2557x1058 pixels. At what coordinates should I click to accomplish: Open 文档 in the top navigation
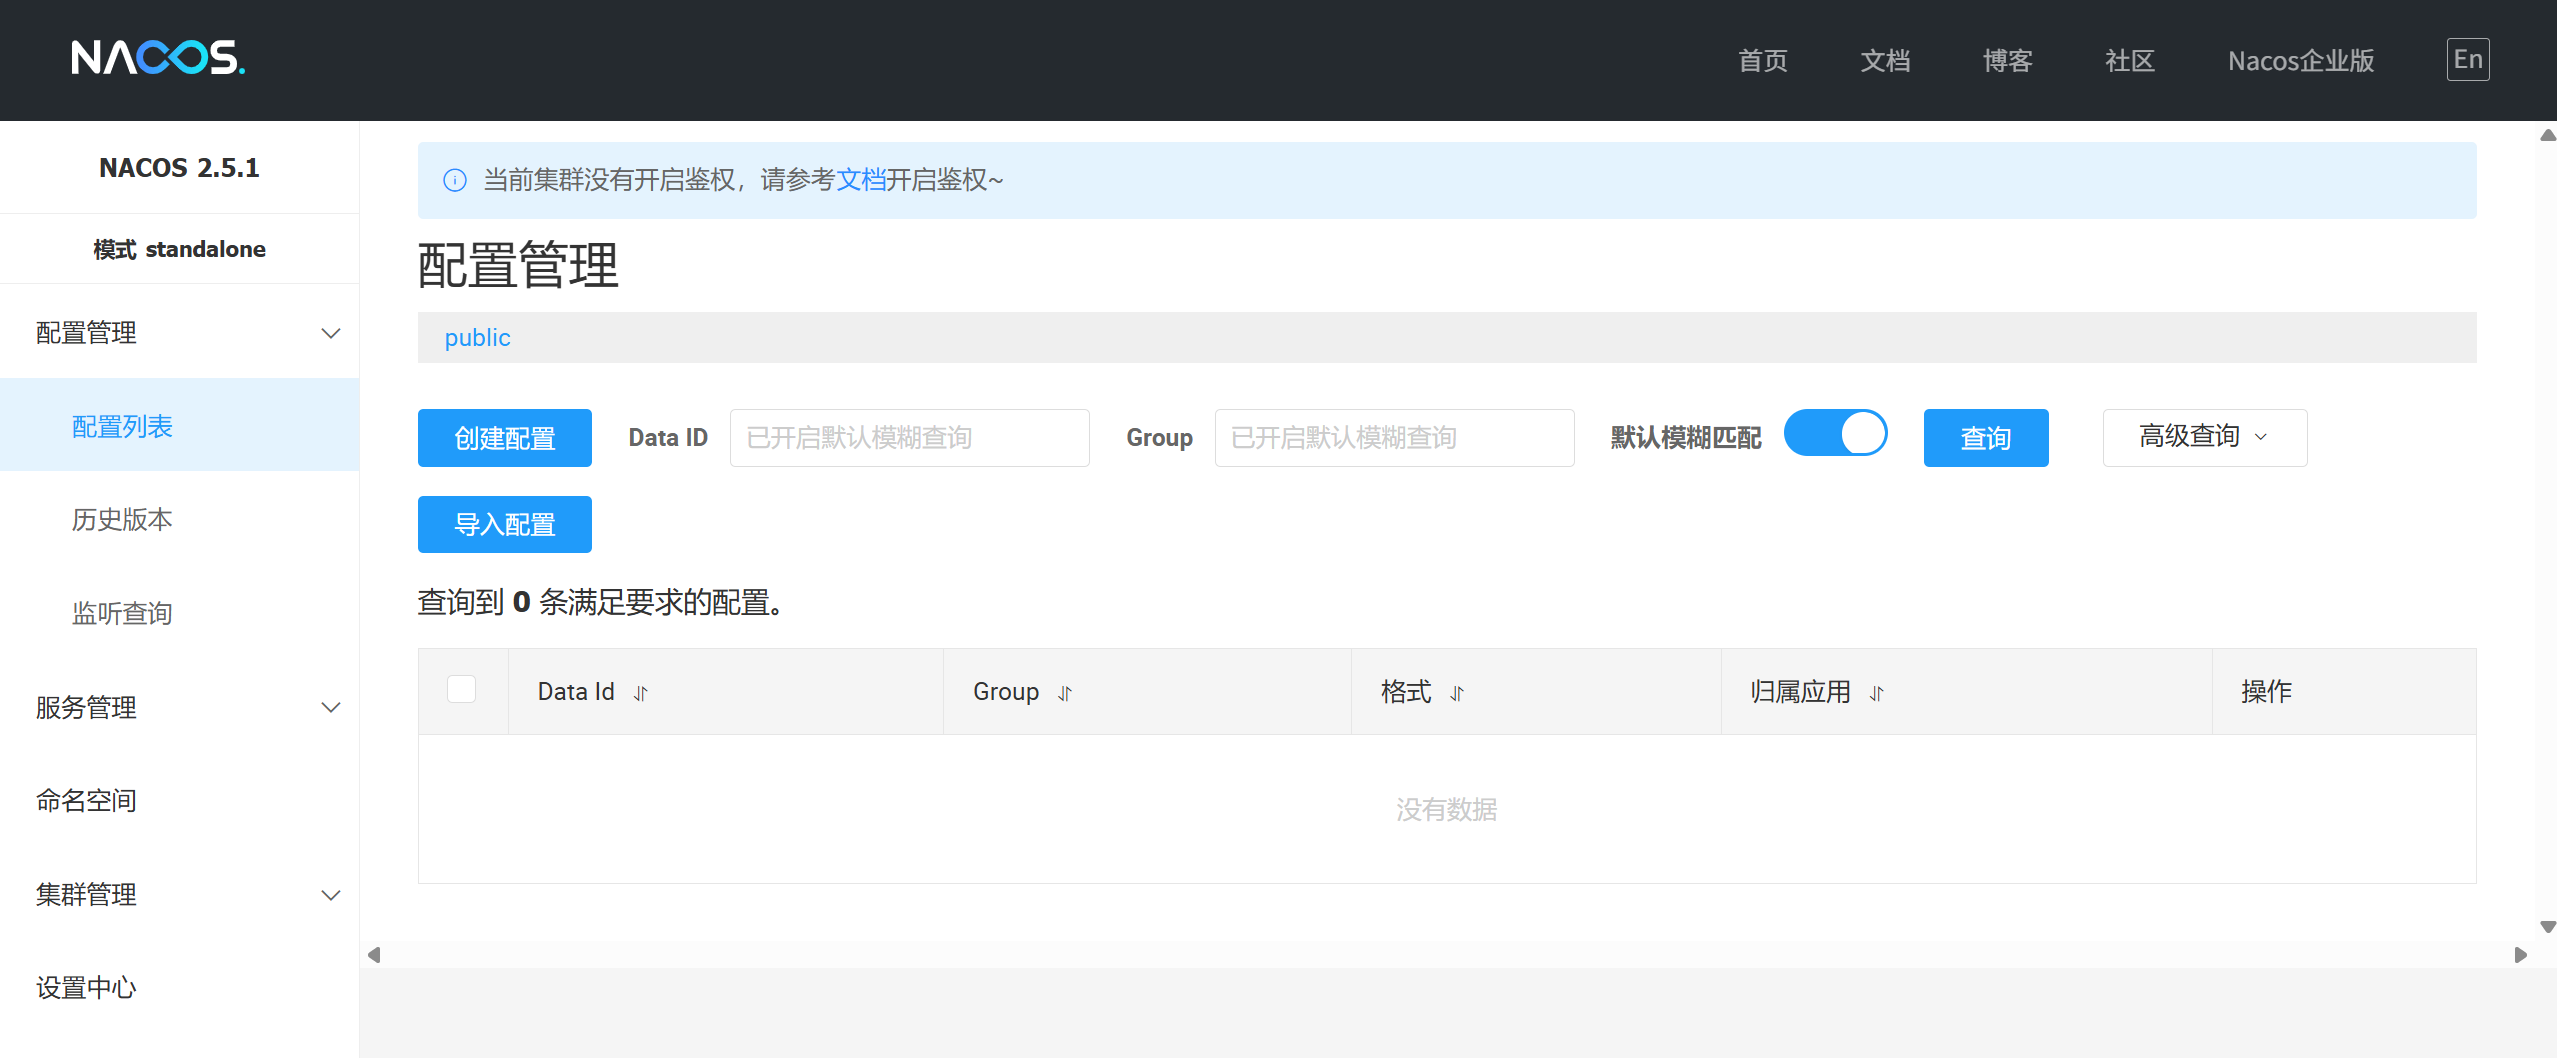(1885, 61)
